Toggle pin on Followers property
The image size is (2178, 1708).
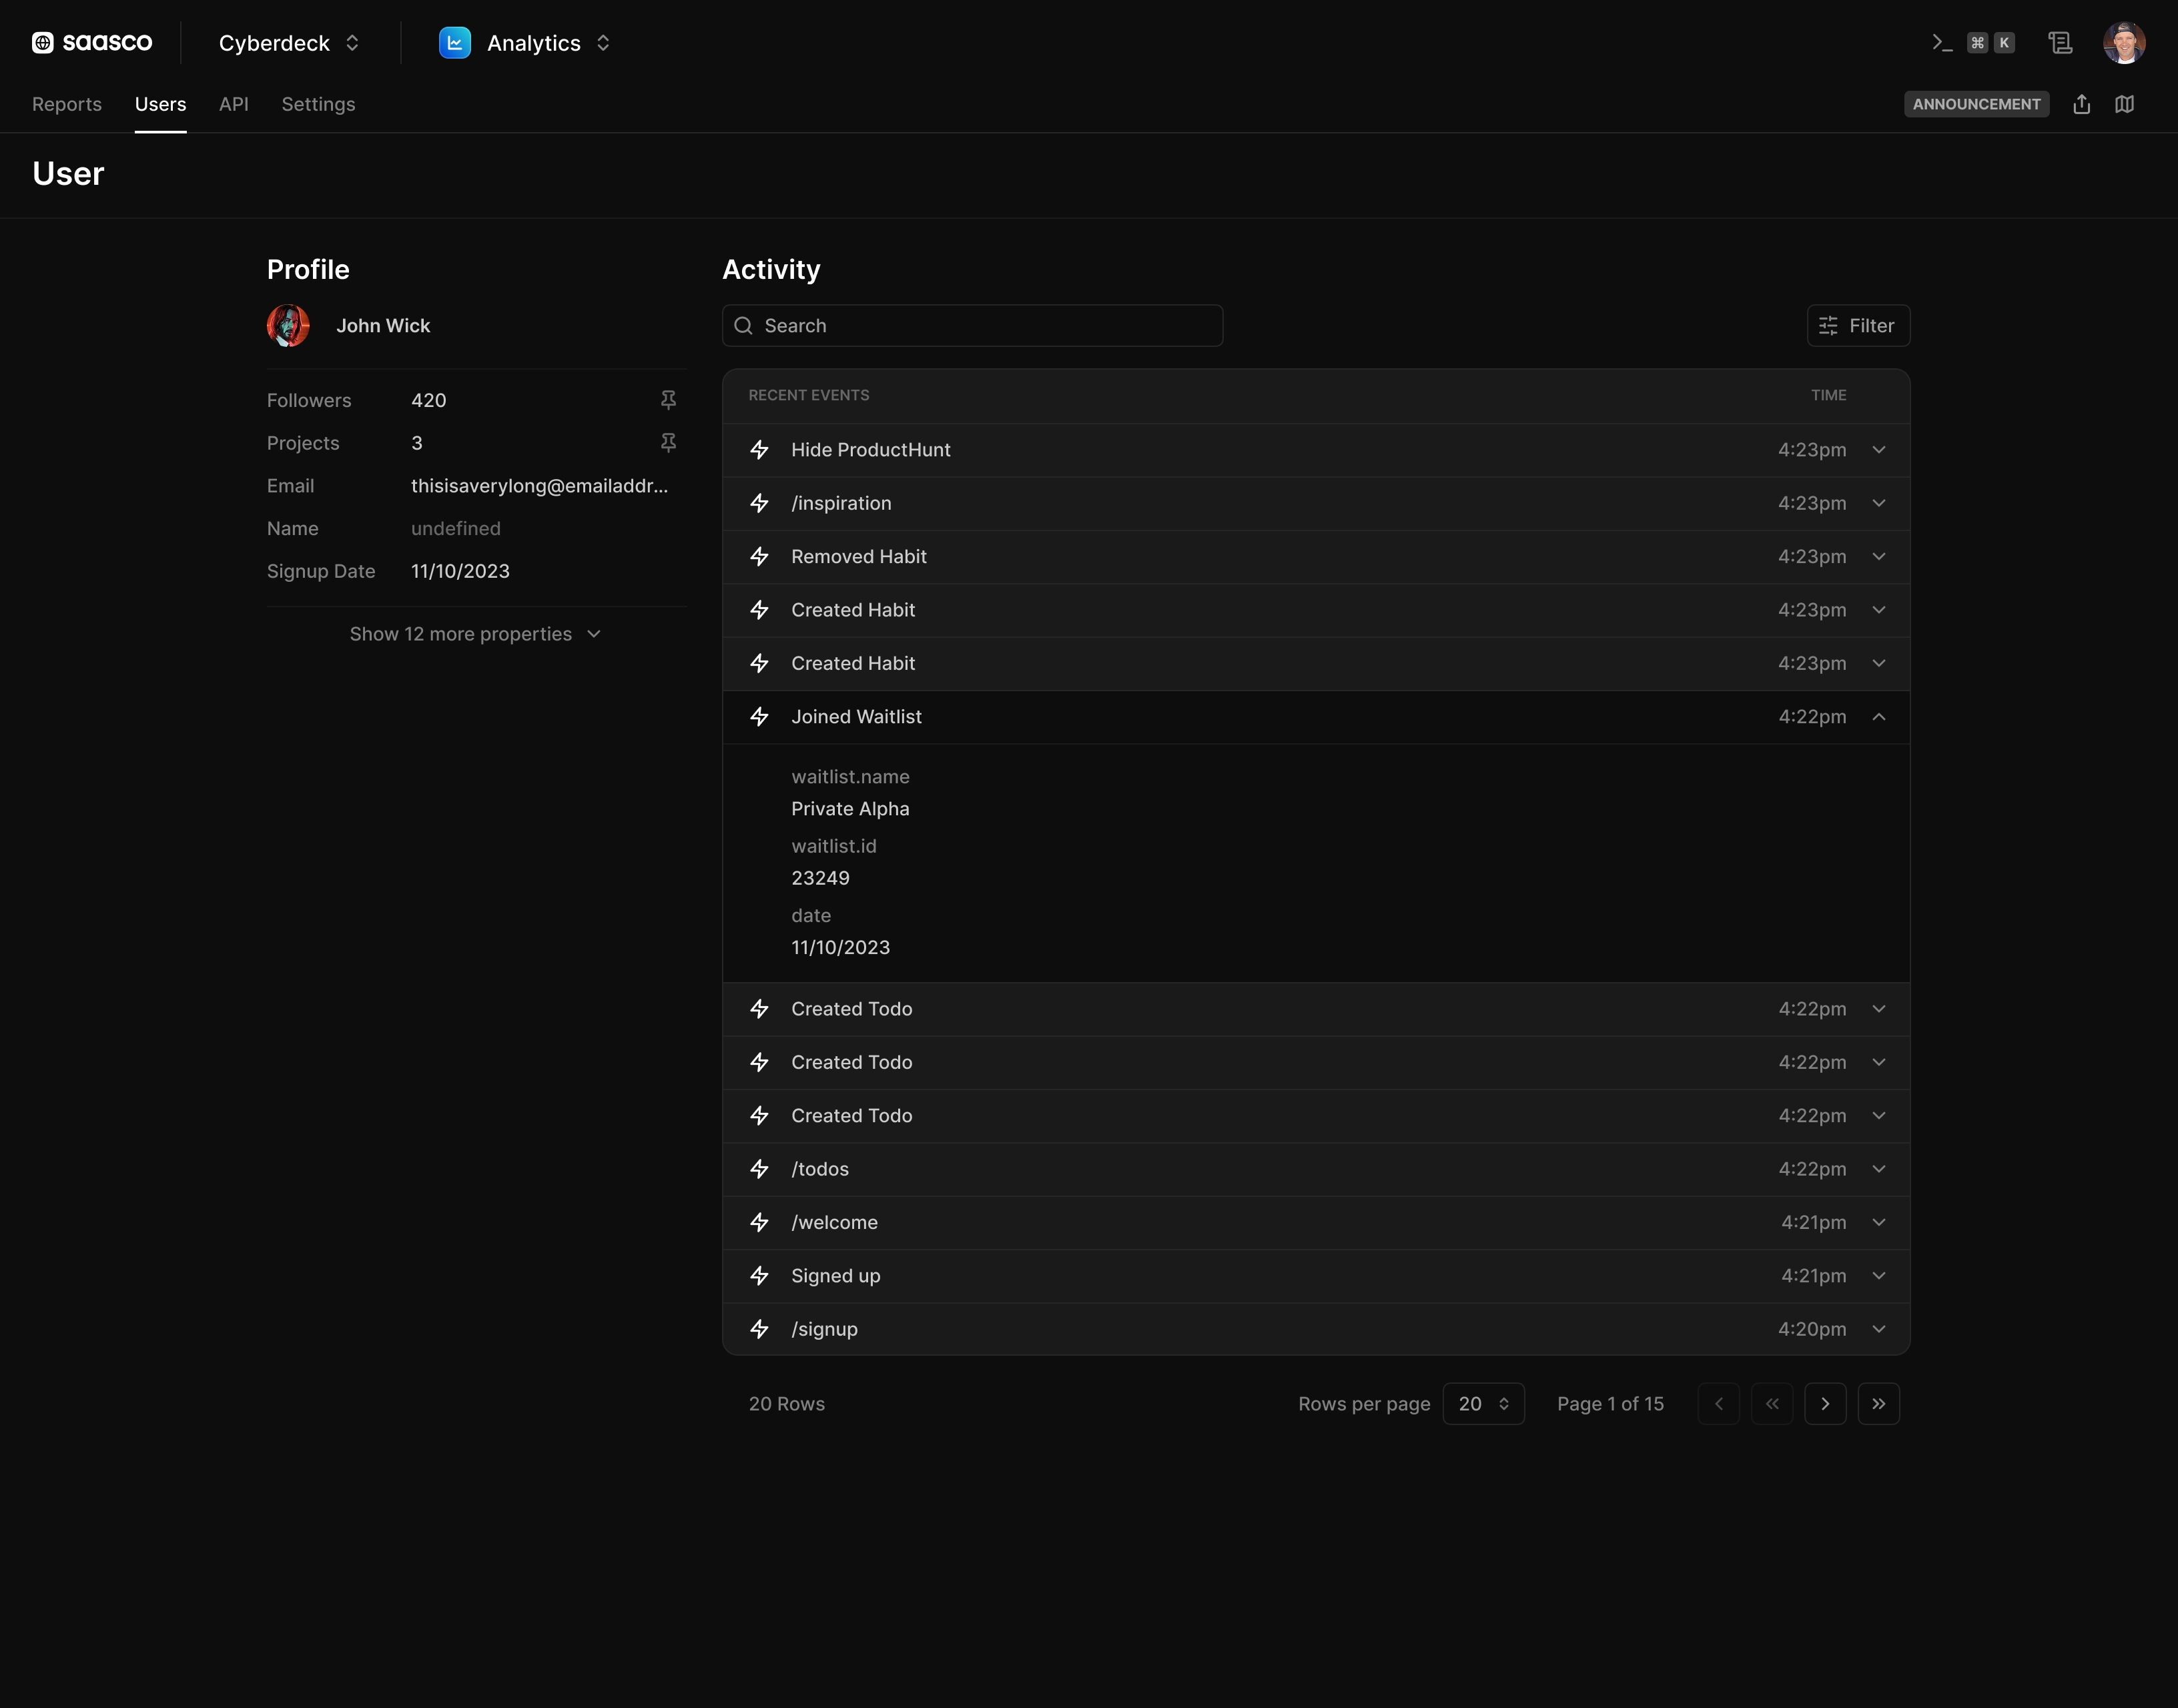(x=669, y=400)
